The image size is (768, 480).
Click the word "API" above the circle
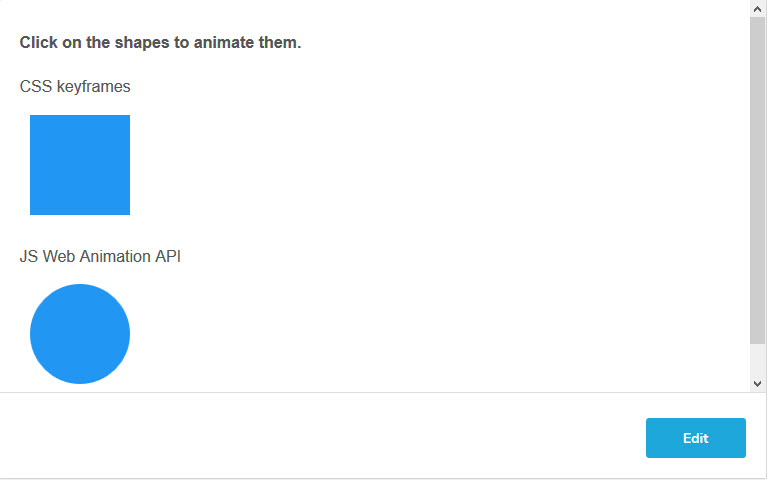click(x=167, y=257)
